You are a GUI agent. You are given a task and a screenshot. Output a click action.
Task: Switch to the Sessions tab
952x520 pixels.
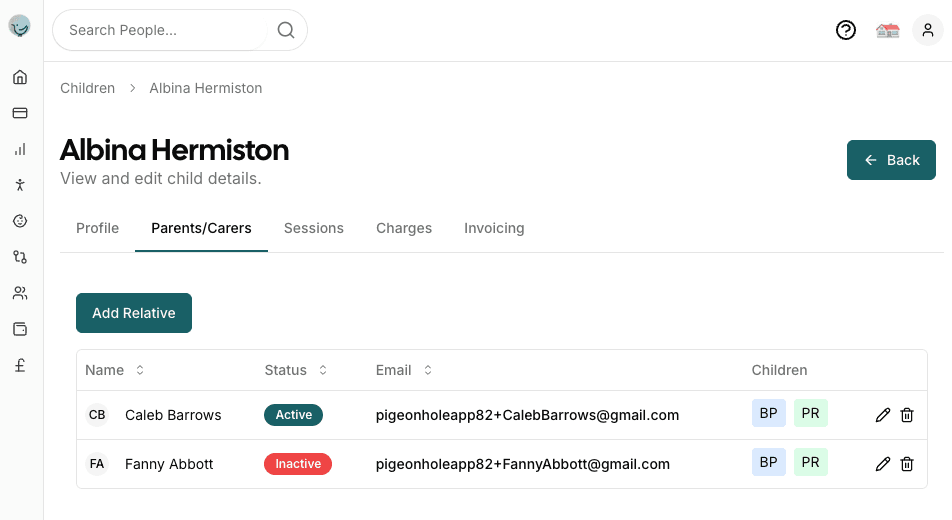pyautogui.click(x=314, y=228)
